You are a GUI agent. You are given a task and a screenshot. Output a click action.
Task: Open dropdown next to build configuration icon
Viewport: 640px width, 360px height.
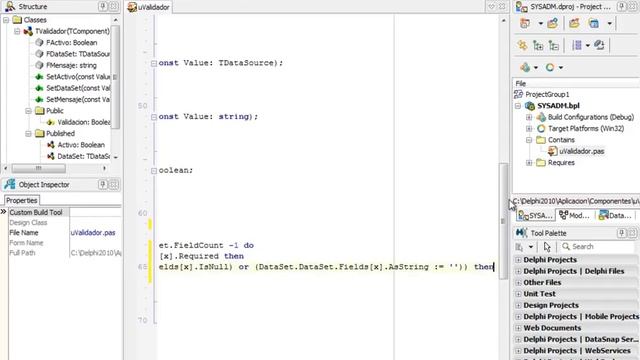[x=536, y=67]
